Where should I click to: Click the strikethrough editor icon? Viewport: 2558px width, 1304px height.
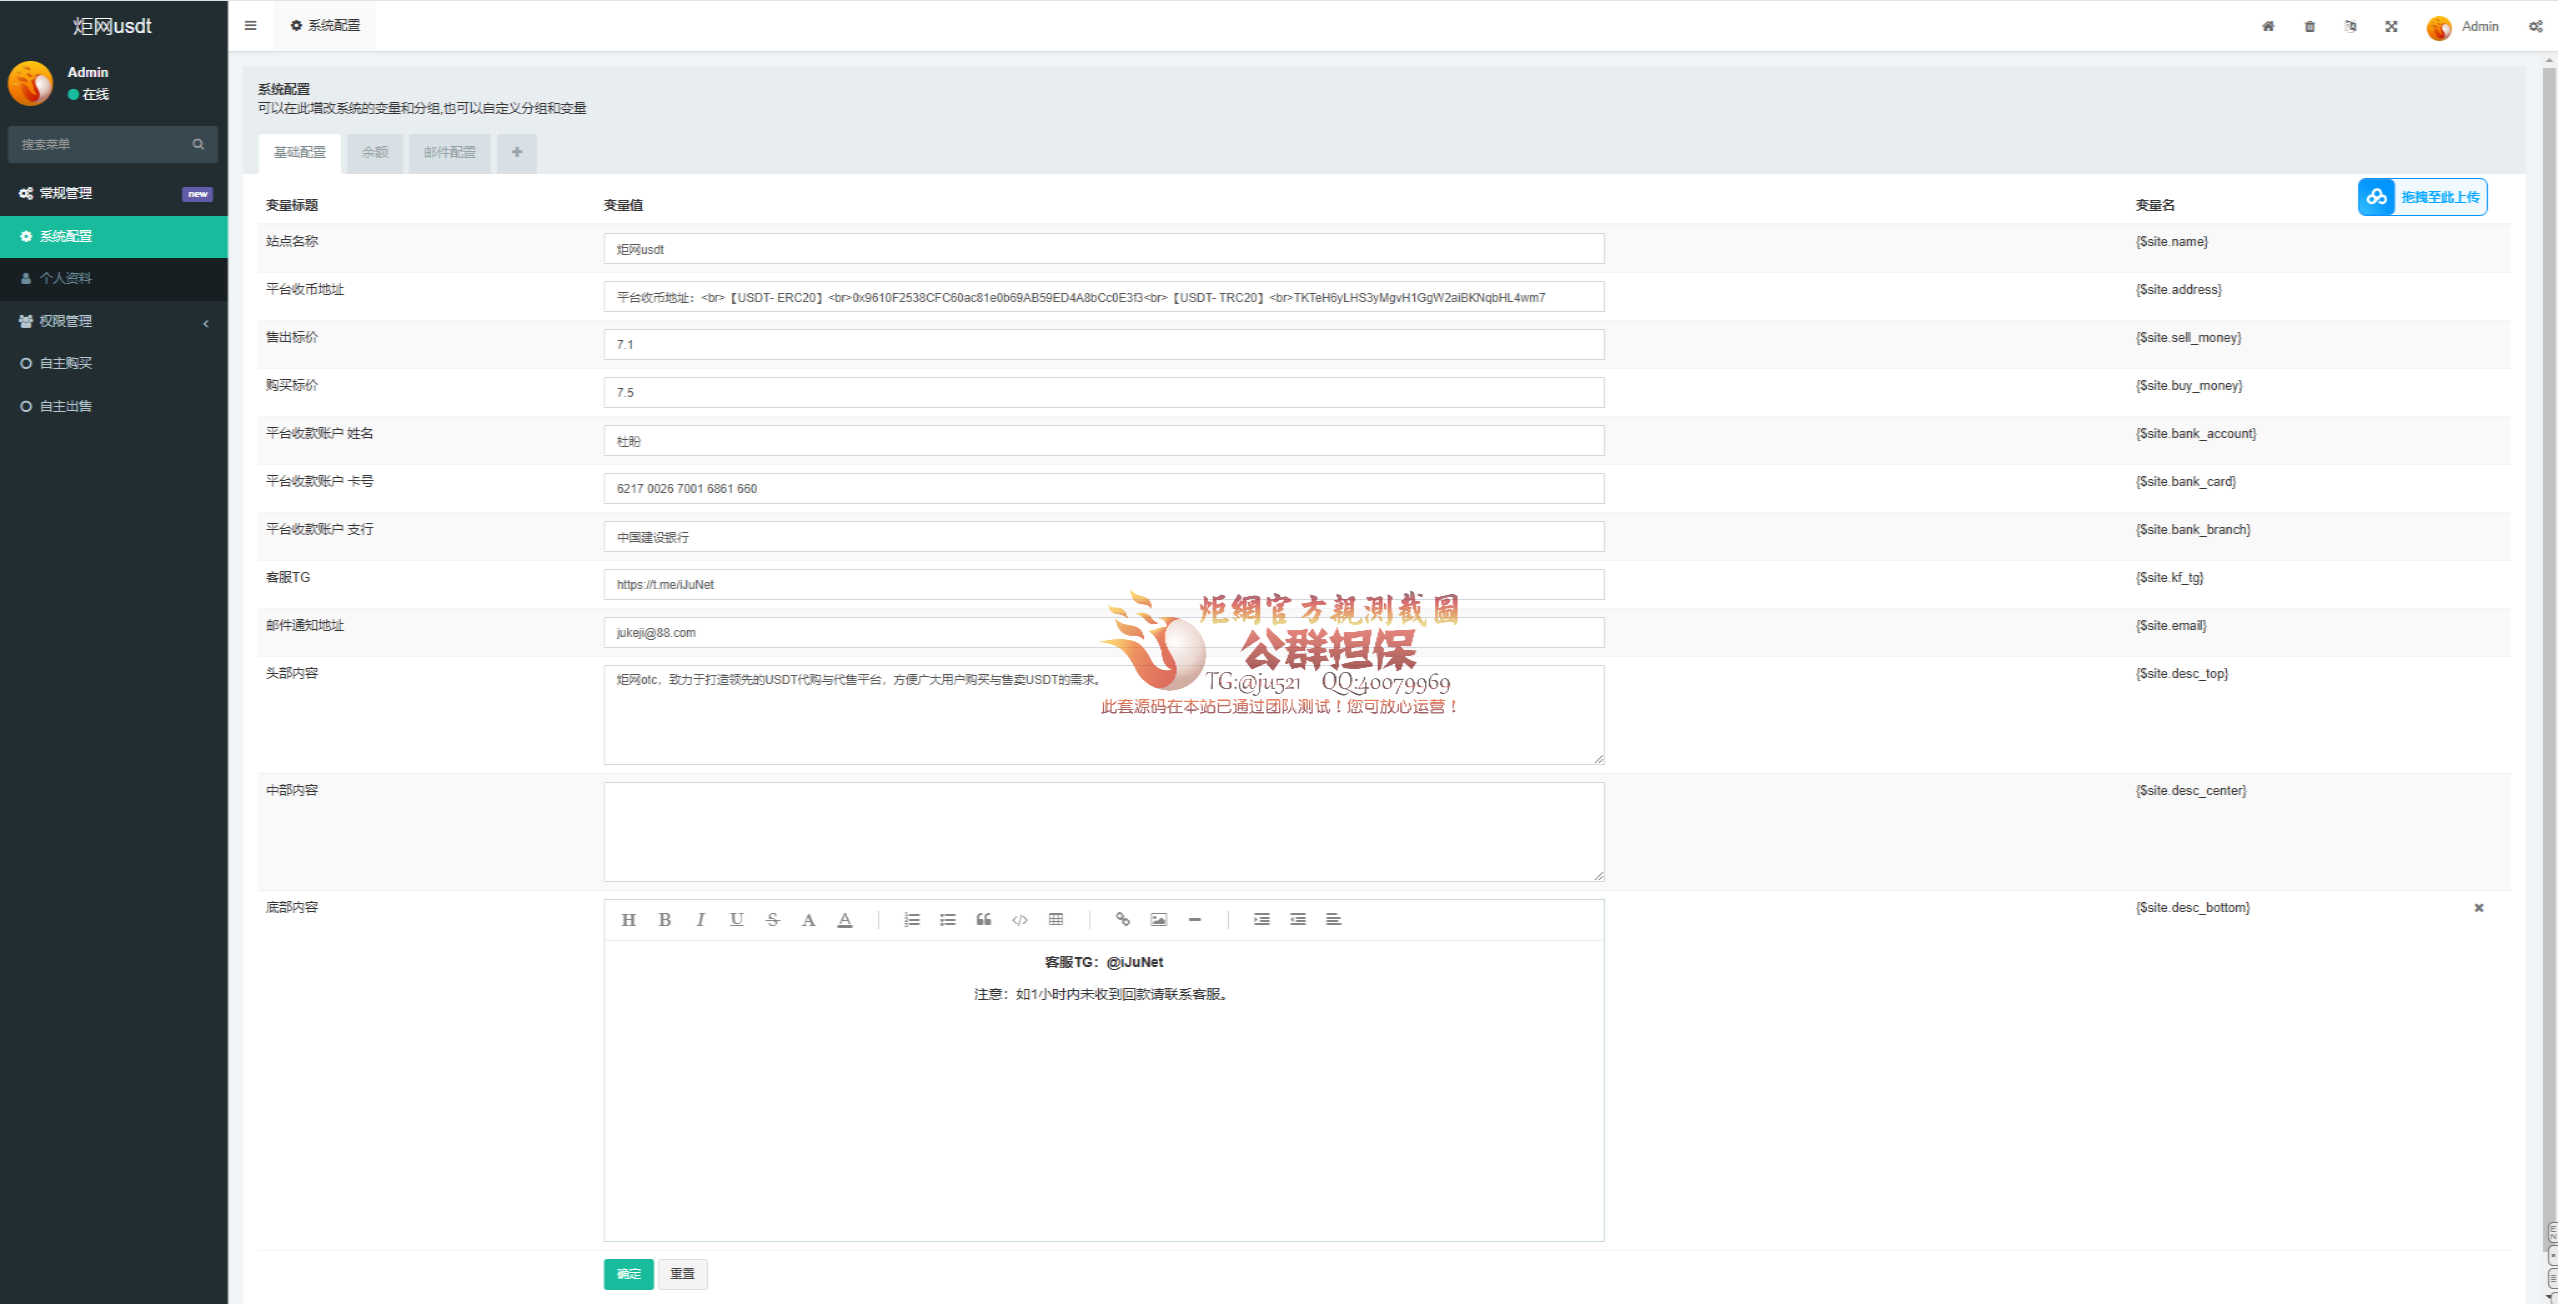(772, 920)
